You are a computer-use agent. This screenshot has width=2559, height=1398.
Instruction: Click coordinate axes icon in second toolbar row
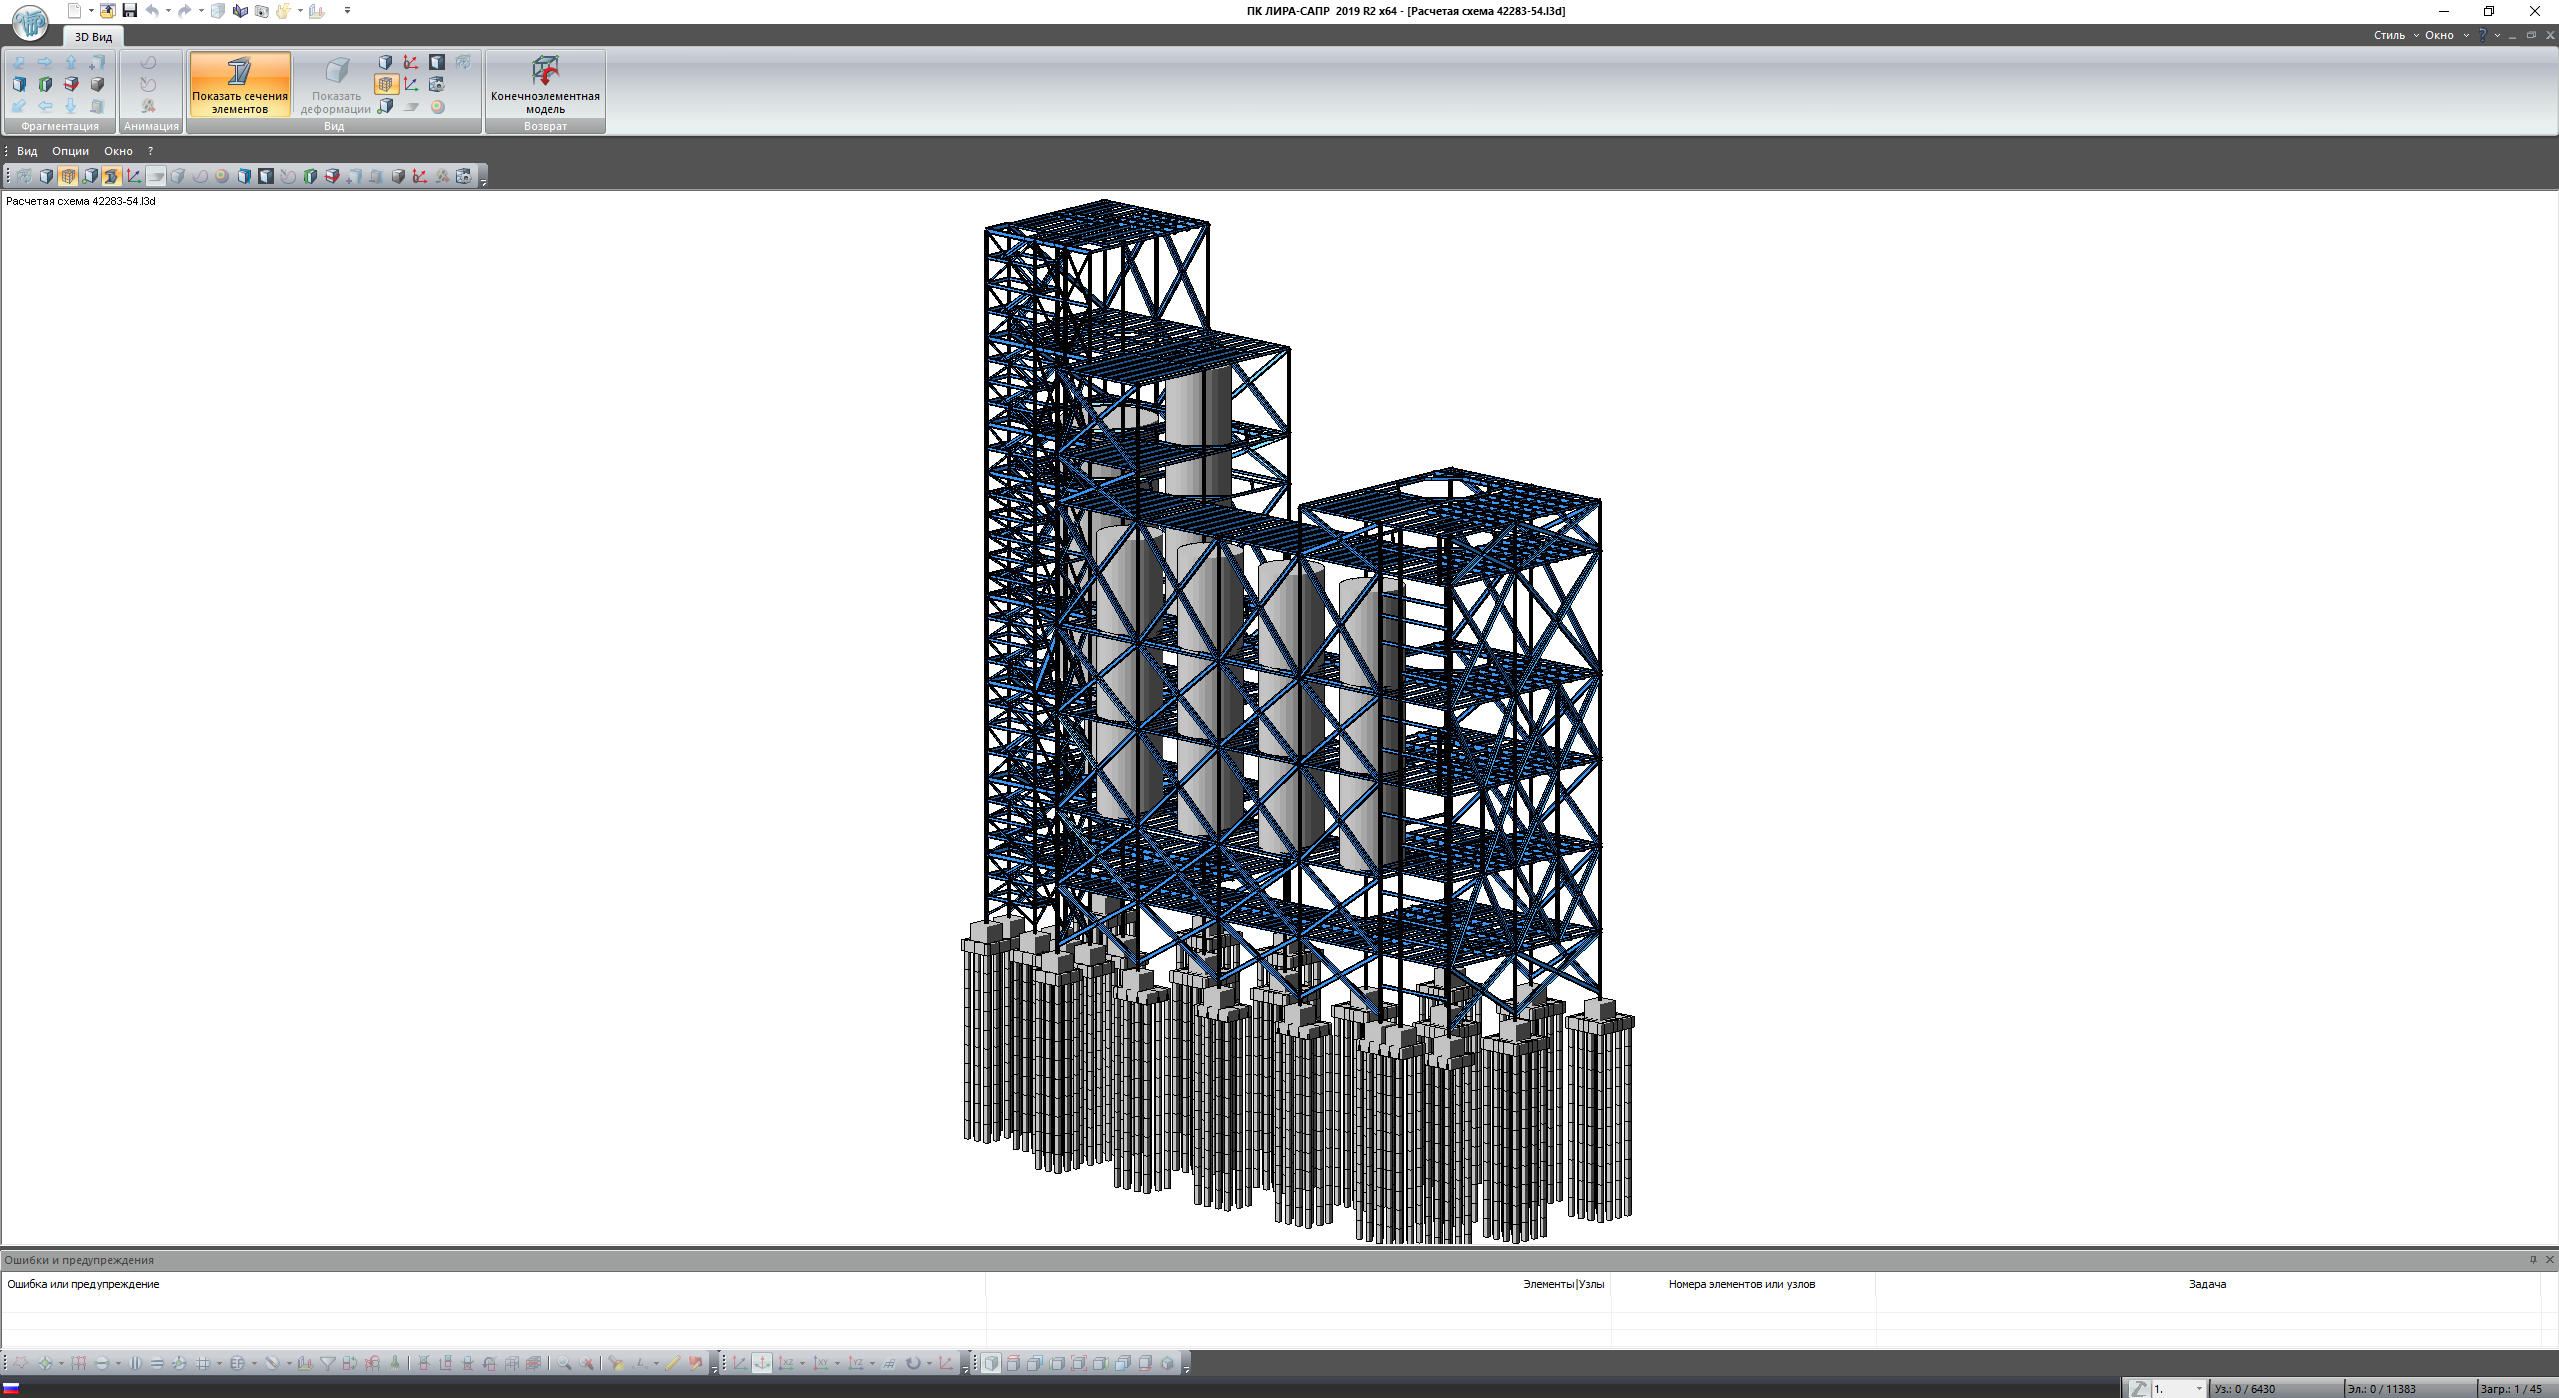134,177
